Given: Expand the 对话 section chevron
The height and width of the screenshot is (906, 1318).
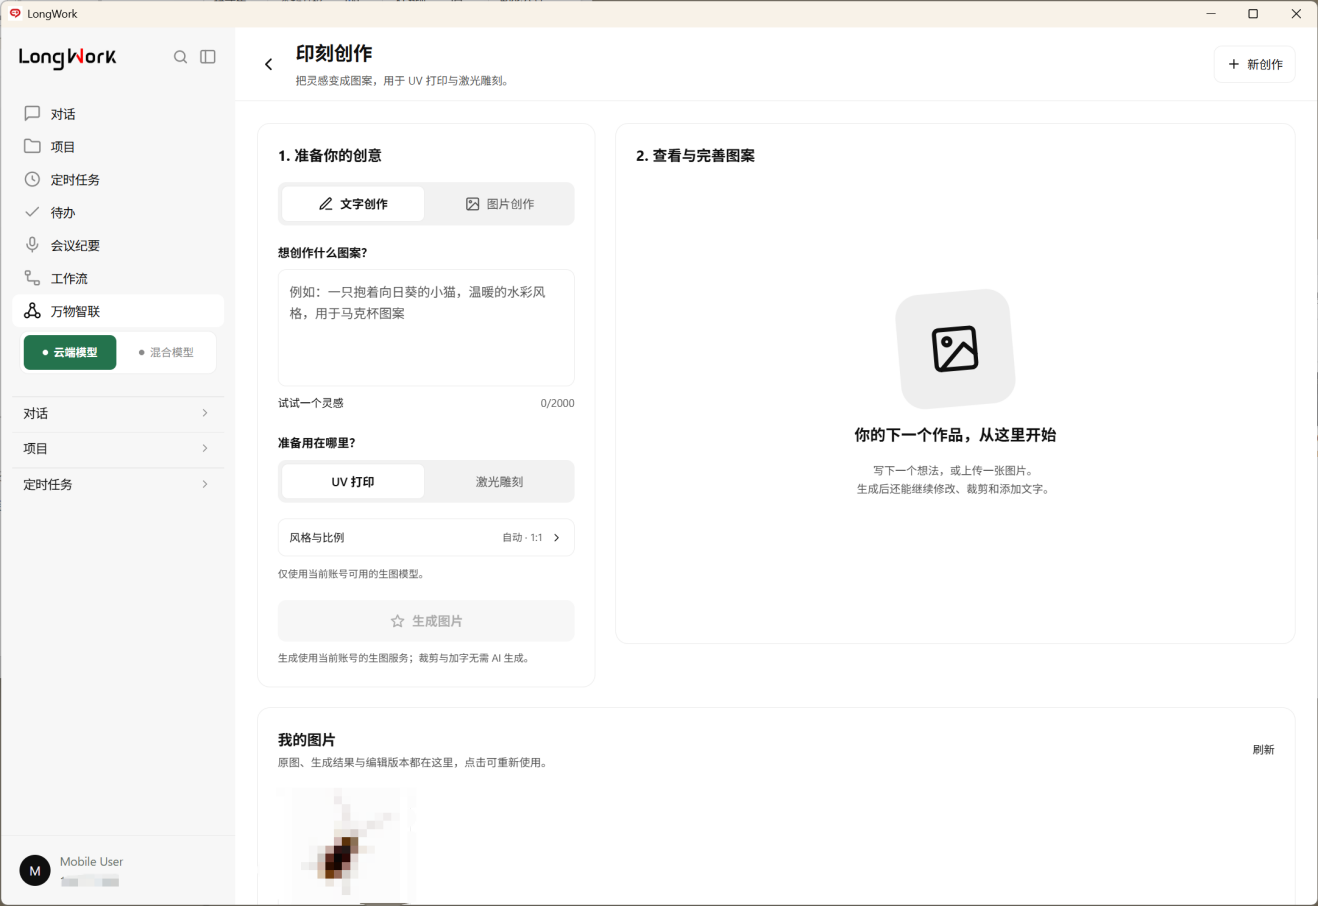Looking at the screenshot, I should point(205,413).
